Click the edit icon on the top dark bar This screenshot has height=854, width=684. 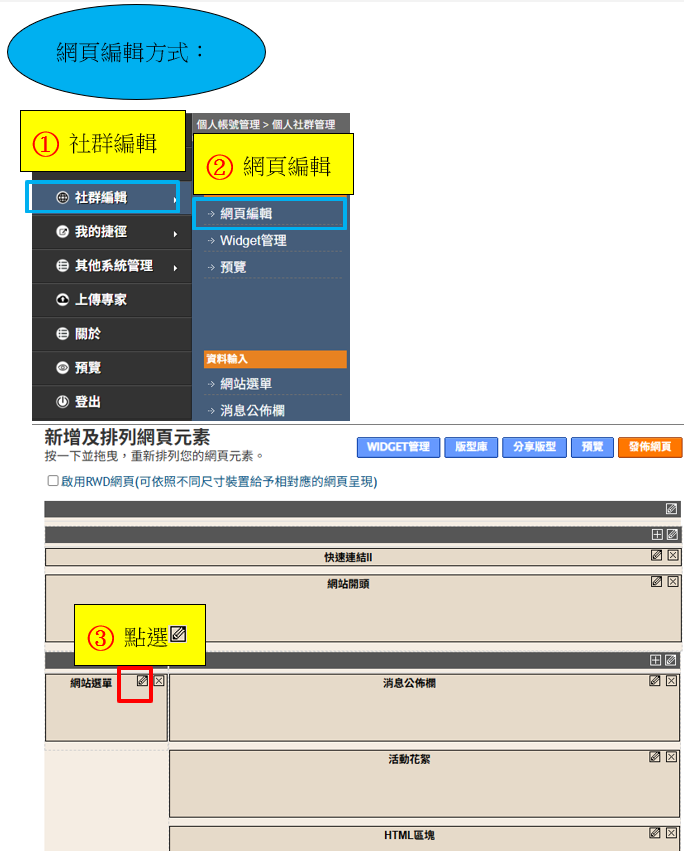[671, 509]
